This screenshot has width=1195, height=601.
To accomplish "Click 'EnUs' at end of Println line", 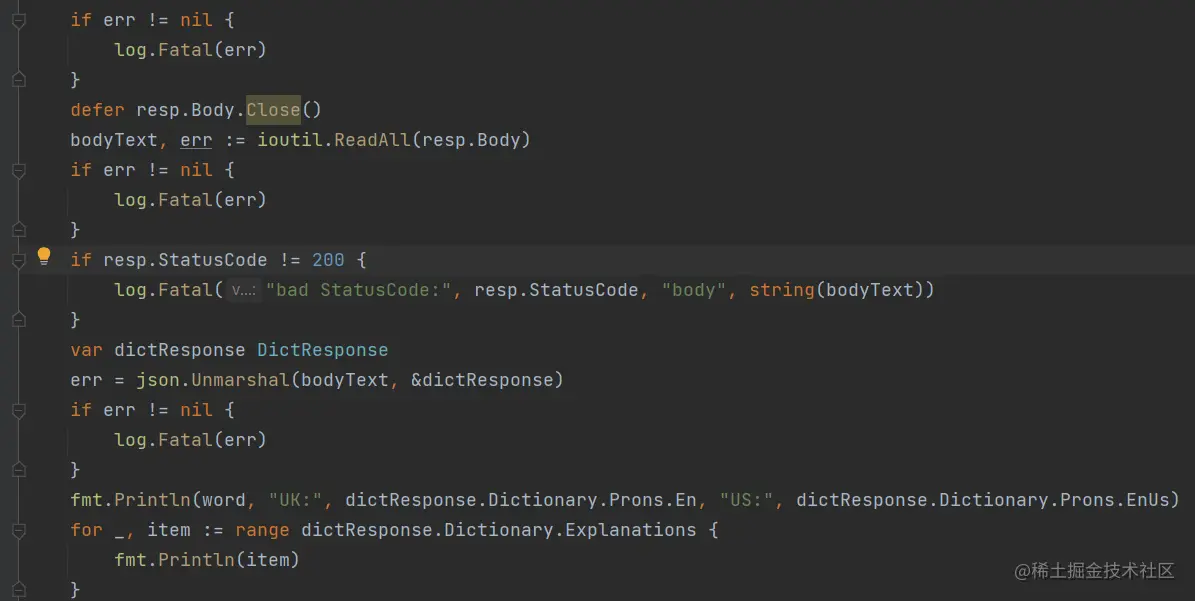I will tap(1147, 500).
